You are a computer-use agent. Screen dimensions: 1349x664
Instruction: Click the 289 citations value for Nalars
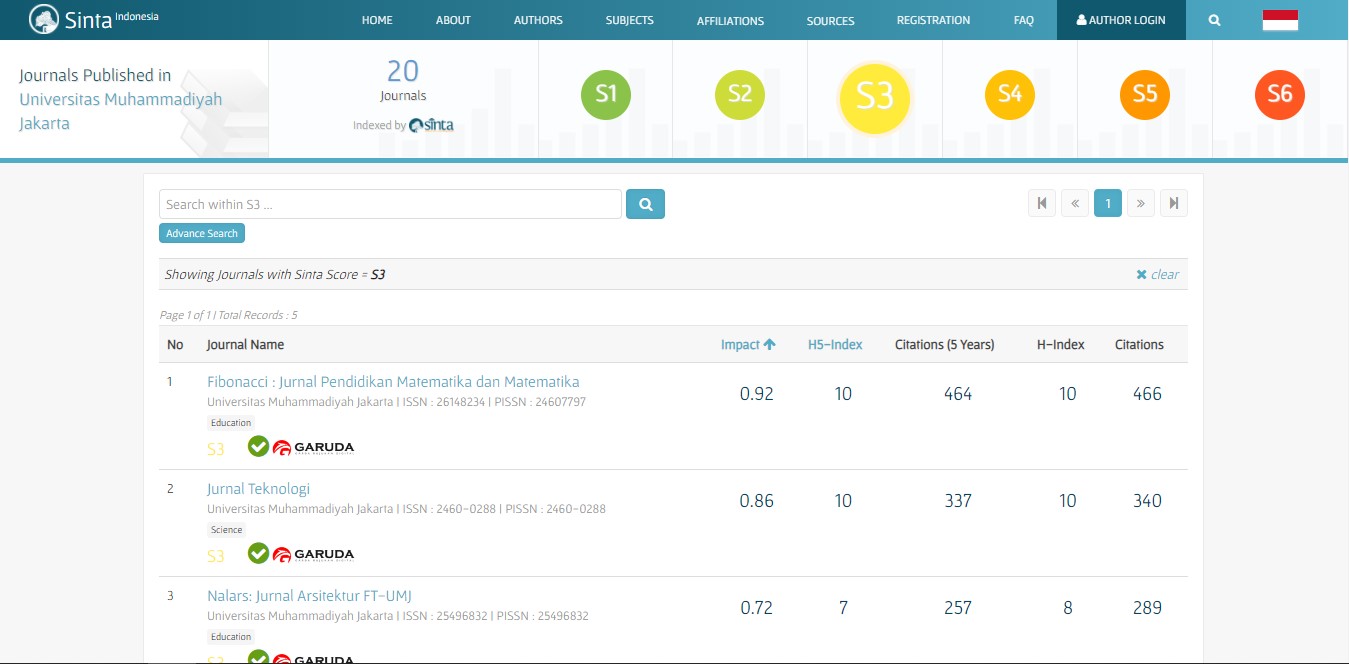(1147, 608)
